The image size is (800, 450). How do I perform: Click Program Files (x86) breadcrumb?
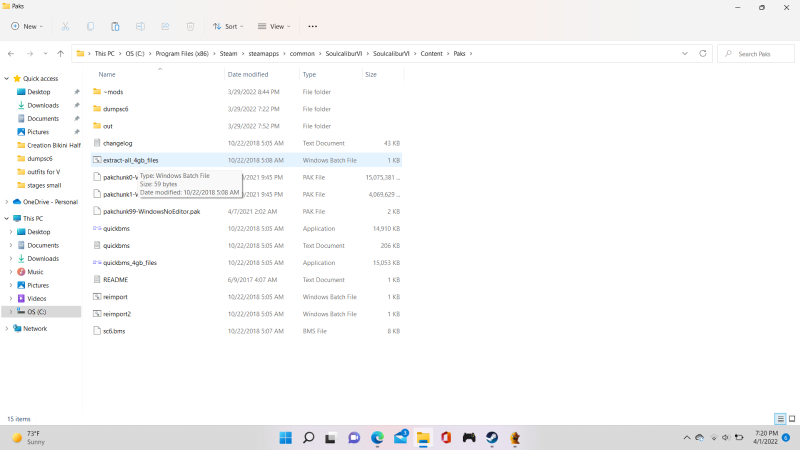(x=182, y=54)
